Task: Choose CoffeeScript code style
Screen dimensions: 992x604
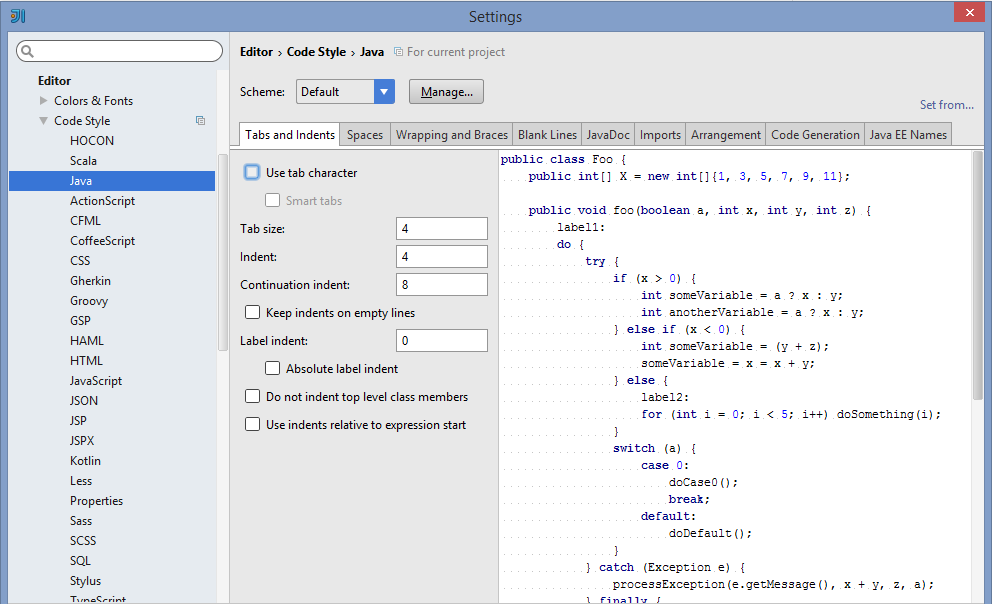Action: point(102,240)
